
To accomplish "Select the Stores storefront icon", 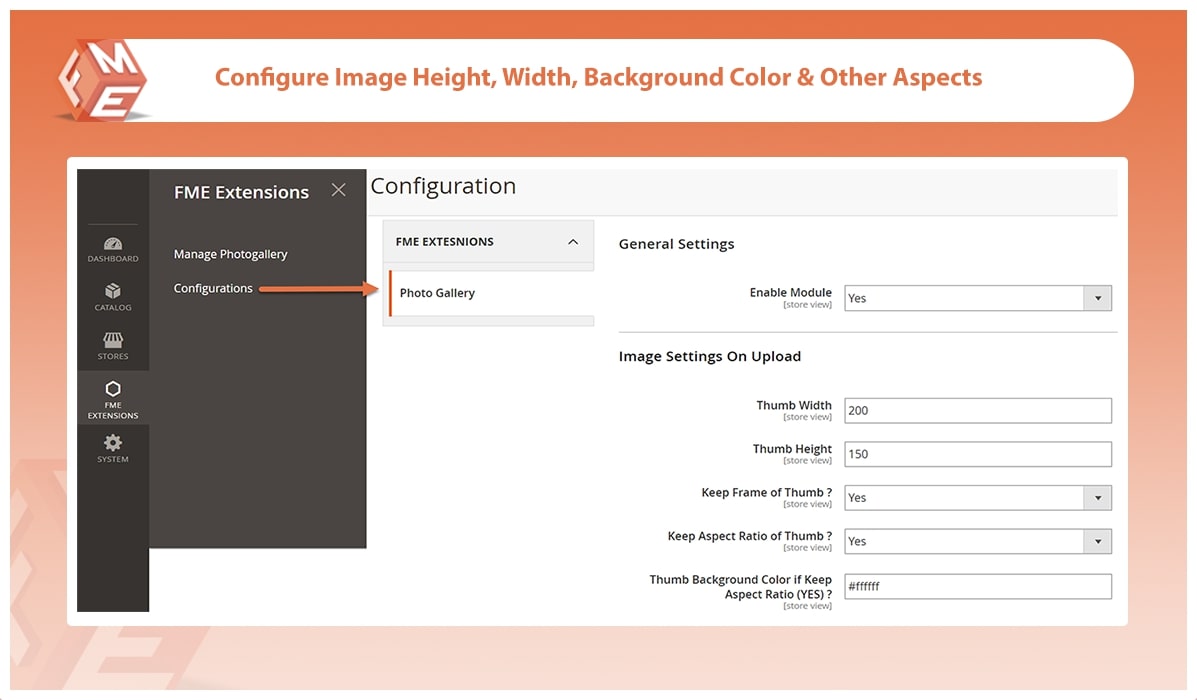I will (113, 341).
